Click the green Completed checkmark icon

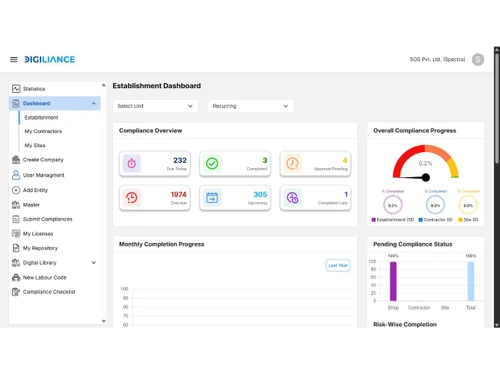click(x=212, y=163)
